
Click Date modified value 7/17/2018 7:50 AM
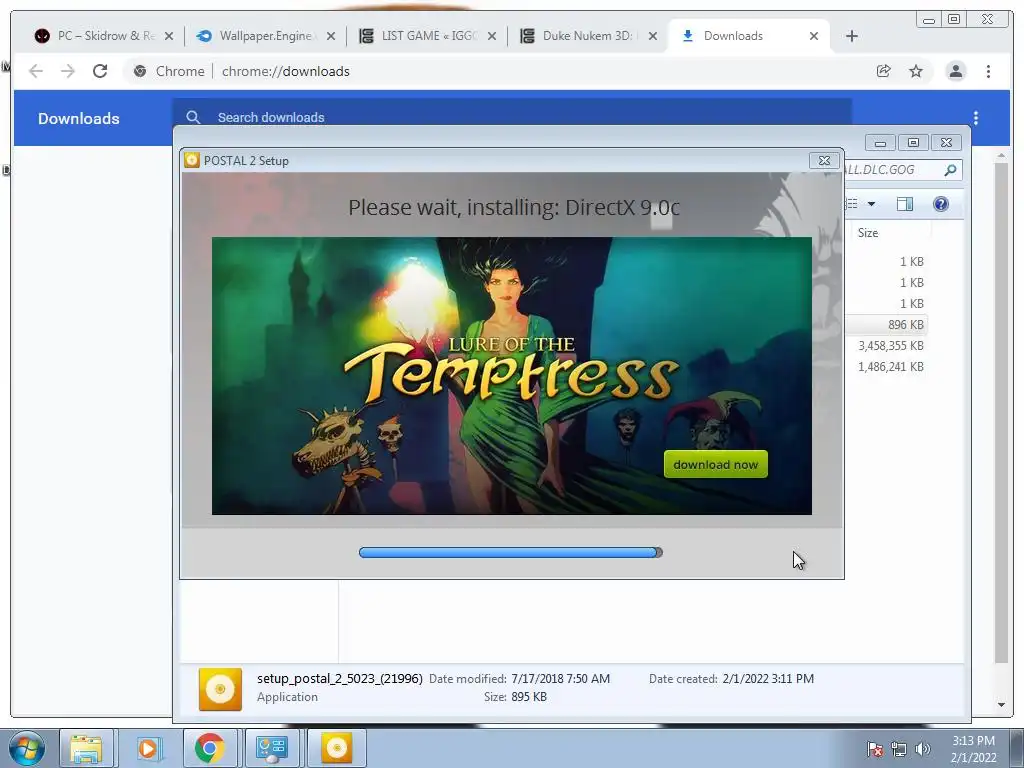pos(560,679)
